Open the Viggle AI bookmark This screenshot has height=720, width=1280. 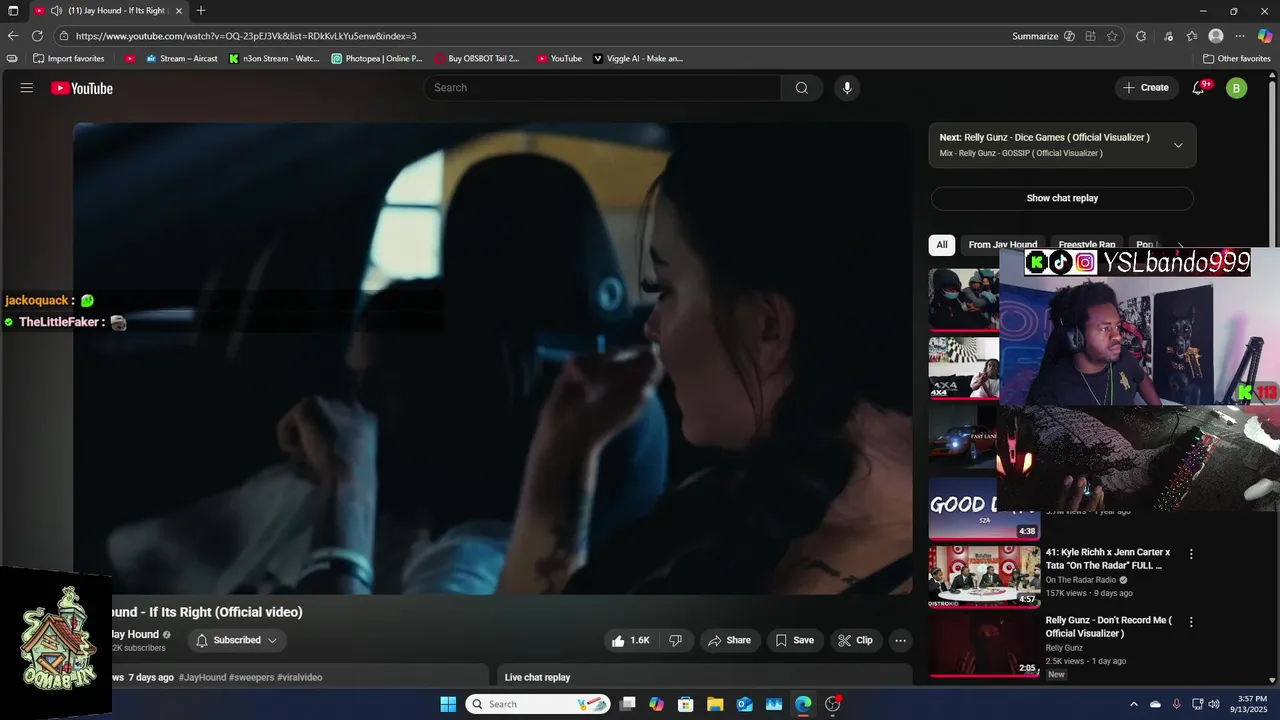coord(638,59)
